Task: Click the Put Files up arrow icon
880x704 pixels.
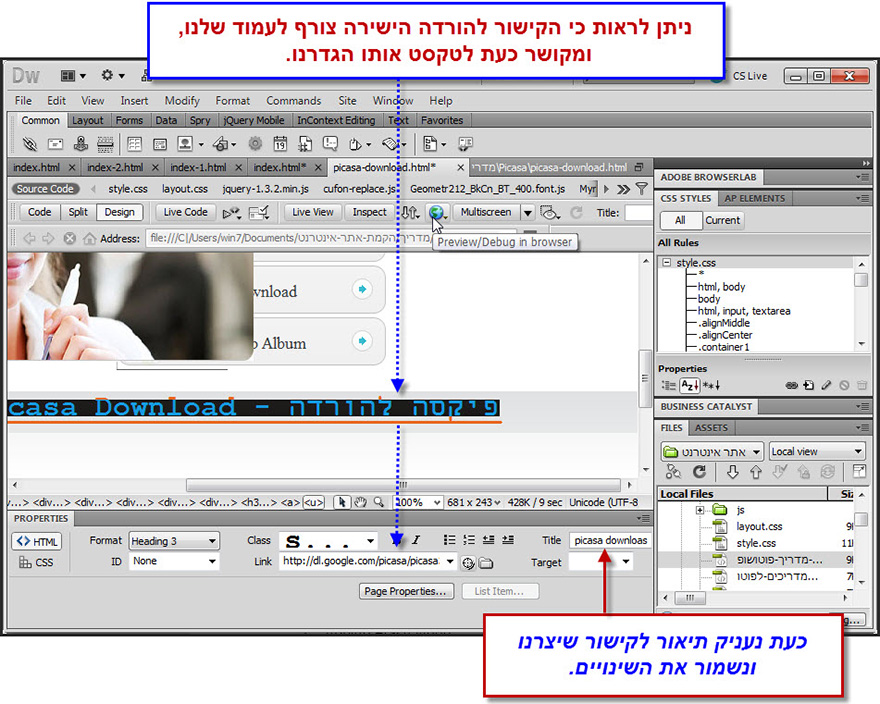Action: 756,472
